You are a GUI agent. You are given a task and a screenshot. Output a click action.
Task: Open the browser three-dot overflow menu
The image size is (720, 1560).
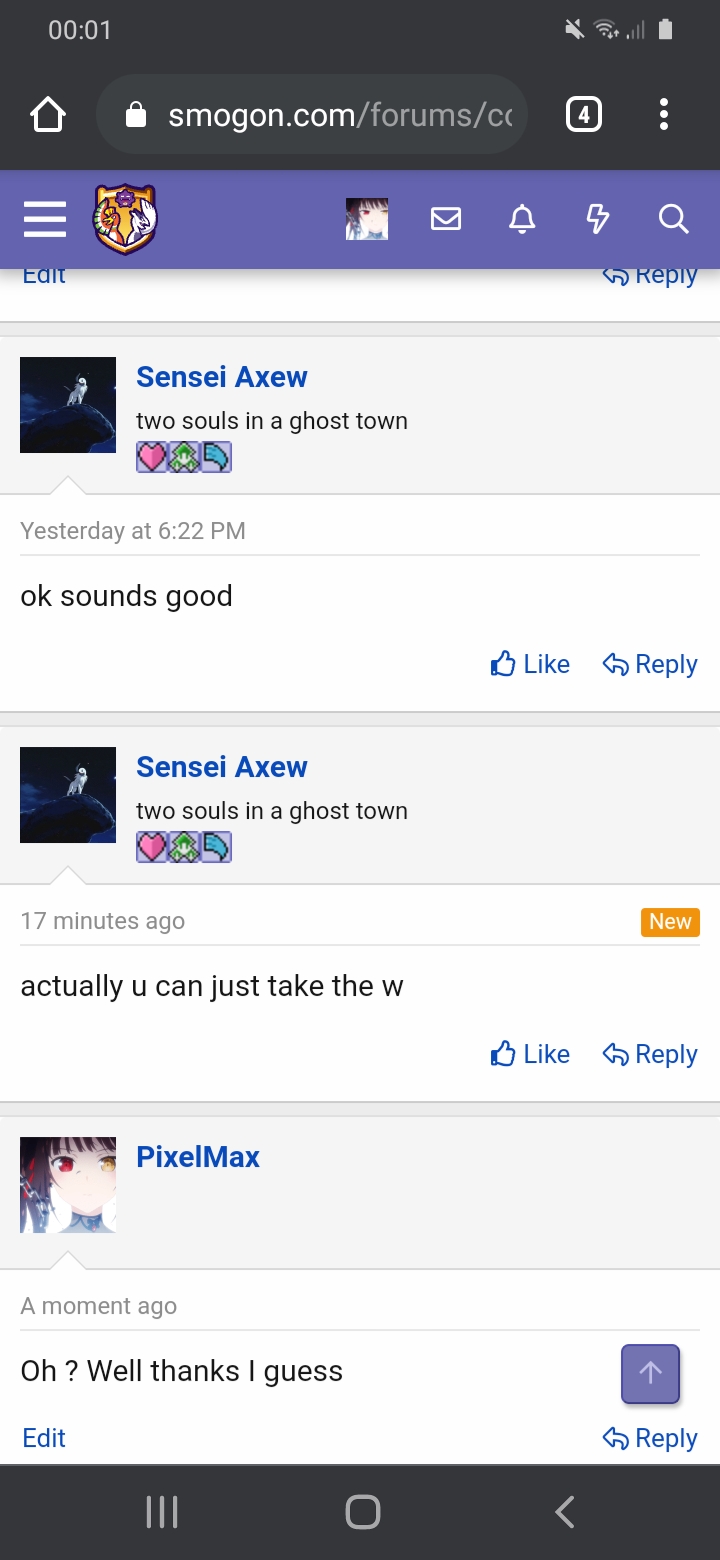pos(664,115)
